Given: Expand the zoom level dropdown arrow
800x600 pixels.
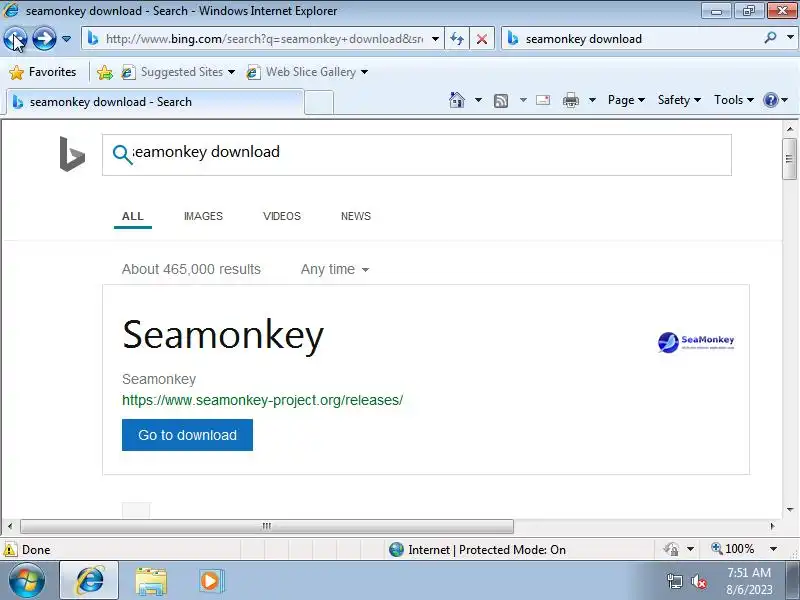Looking at the screenshot, I should point(773,549).
